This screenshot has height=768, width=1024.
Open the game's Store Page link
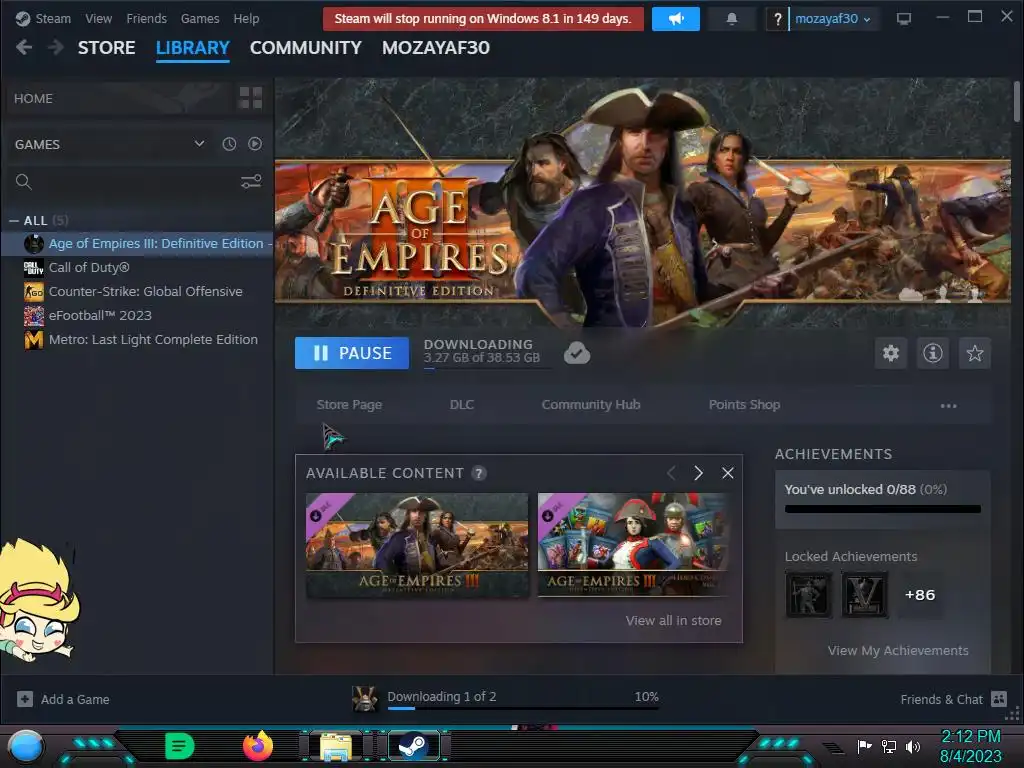tap(349, 405)
